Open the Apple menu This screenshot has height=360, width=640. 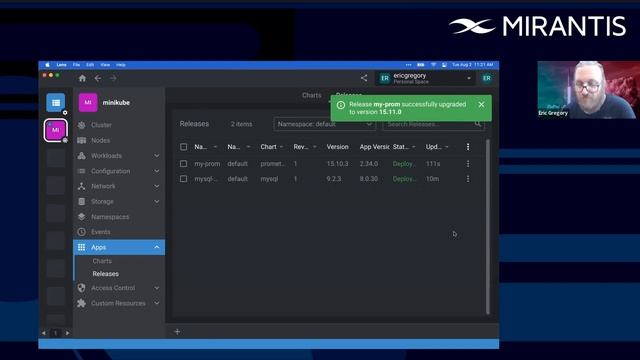pos(47,64)
